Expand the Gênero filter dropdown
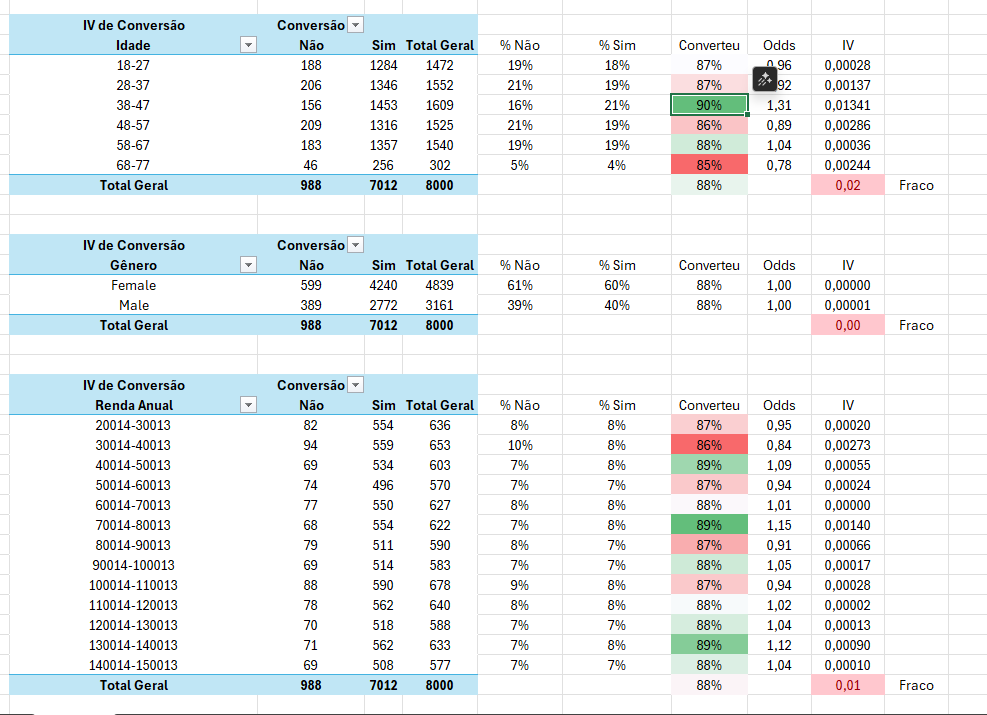Image resolution: width=987 pixels, height=715 pixels. click(x=249, y=265)
